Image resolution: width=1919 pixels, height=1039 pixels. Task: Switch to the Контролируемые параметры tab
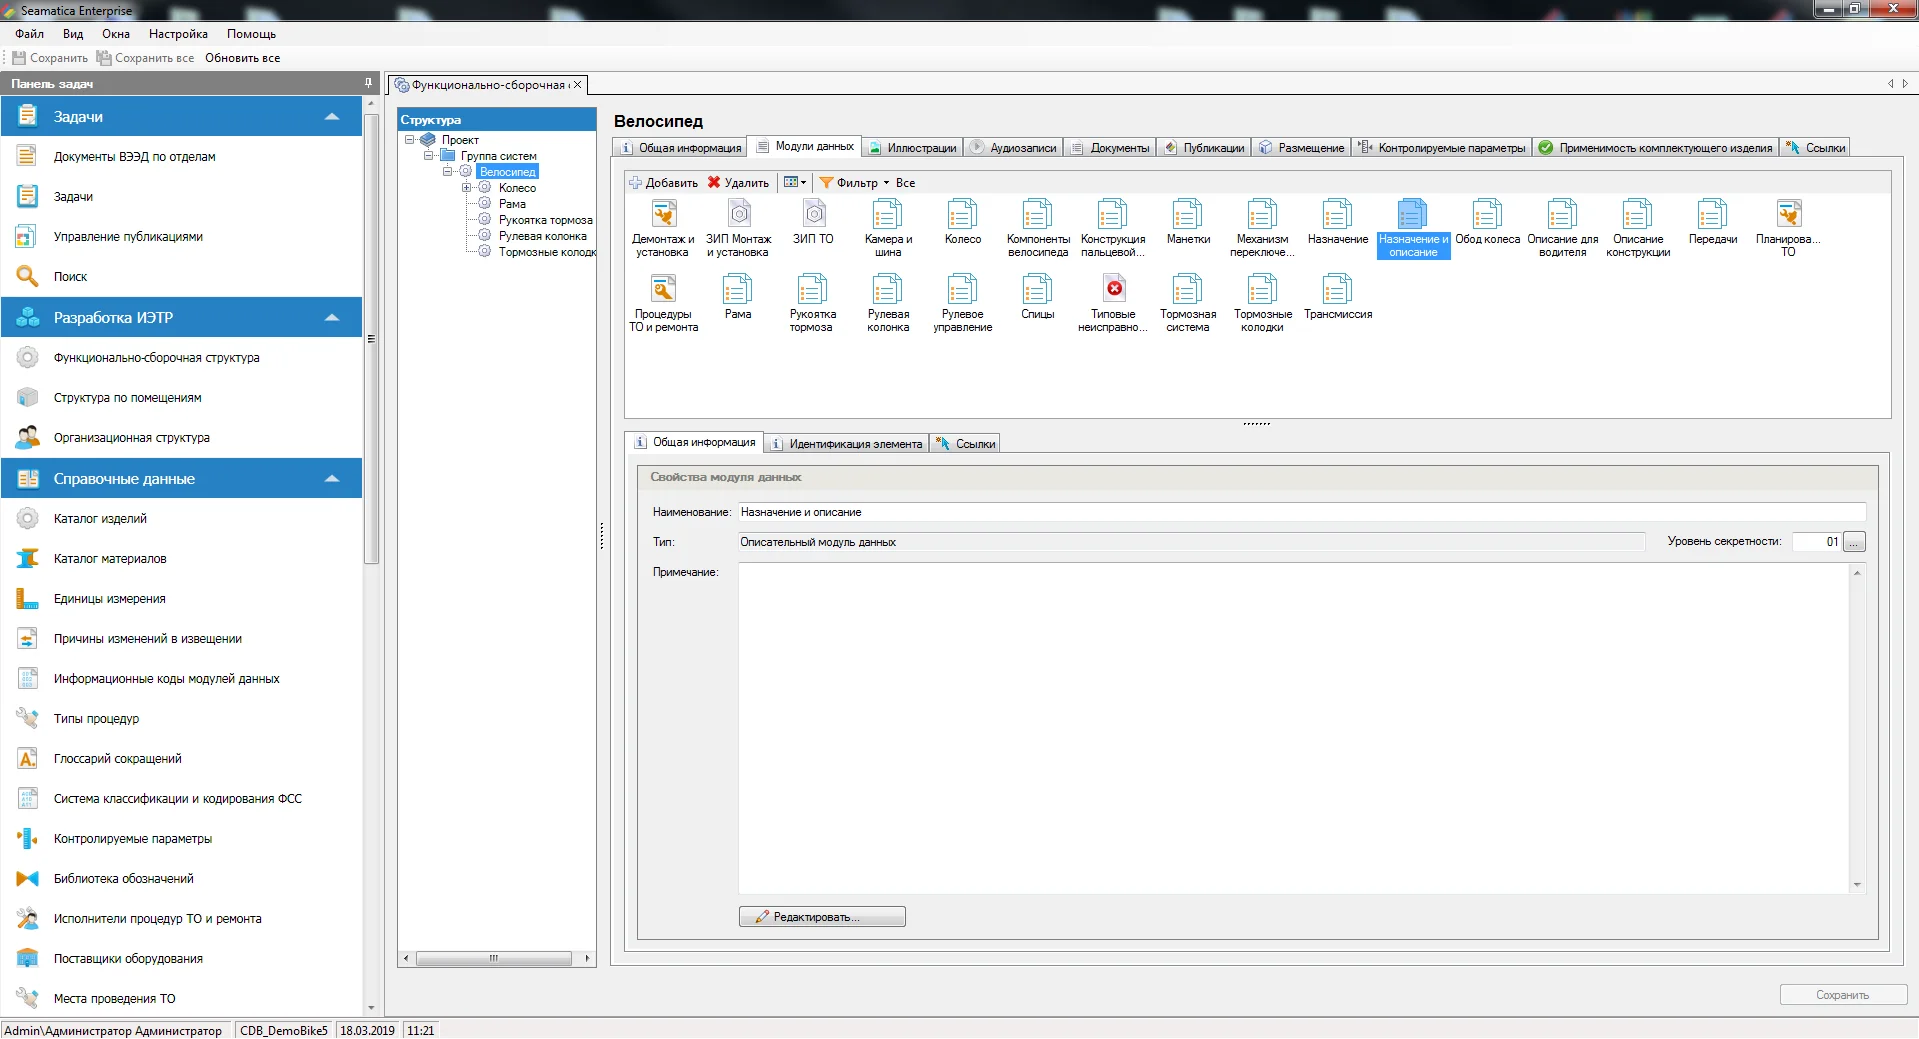1442,148
